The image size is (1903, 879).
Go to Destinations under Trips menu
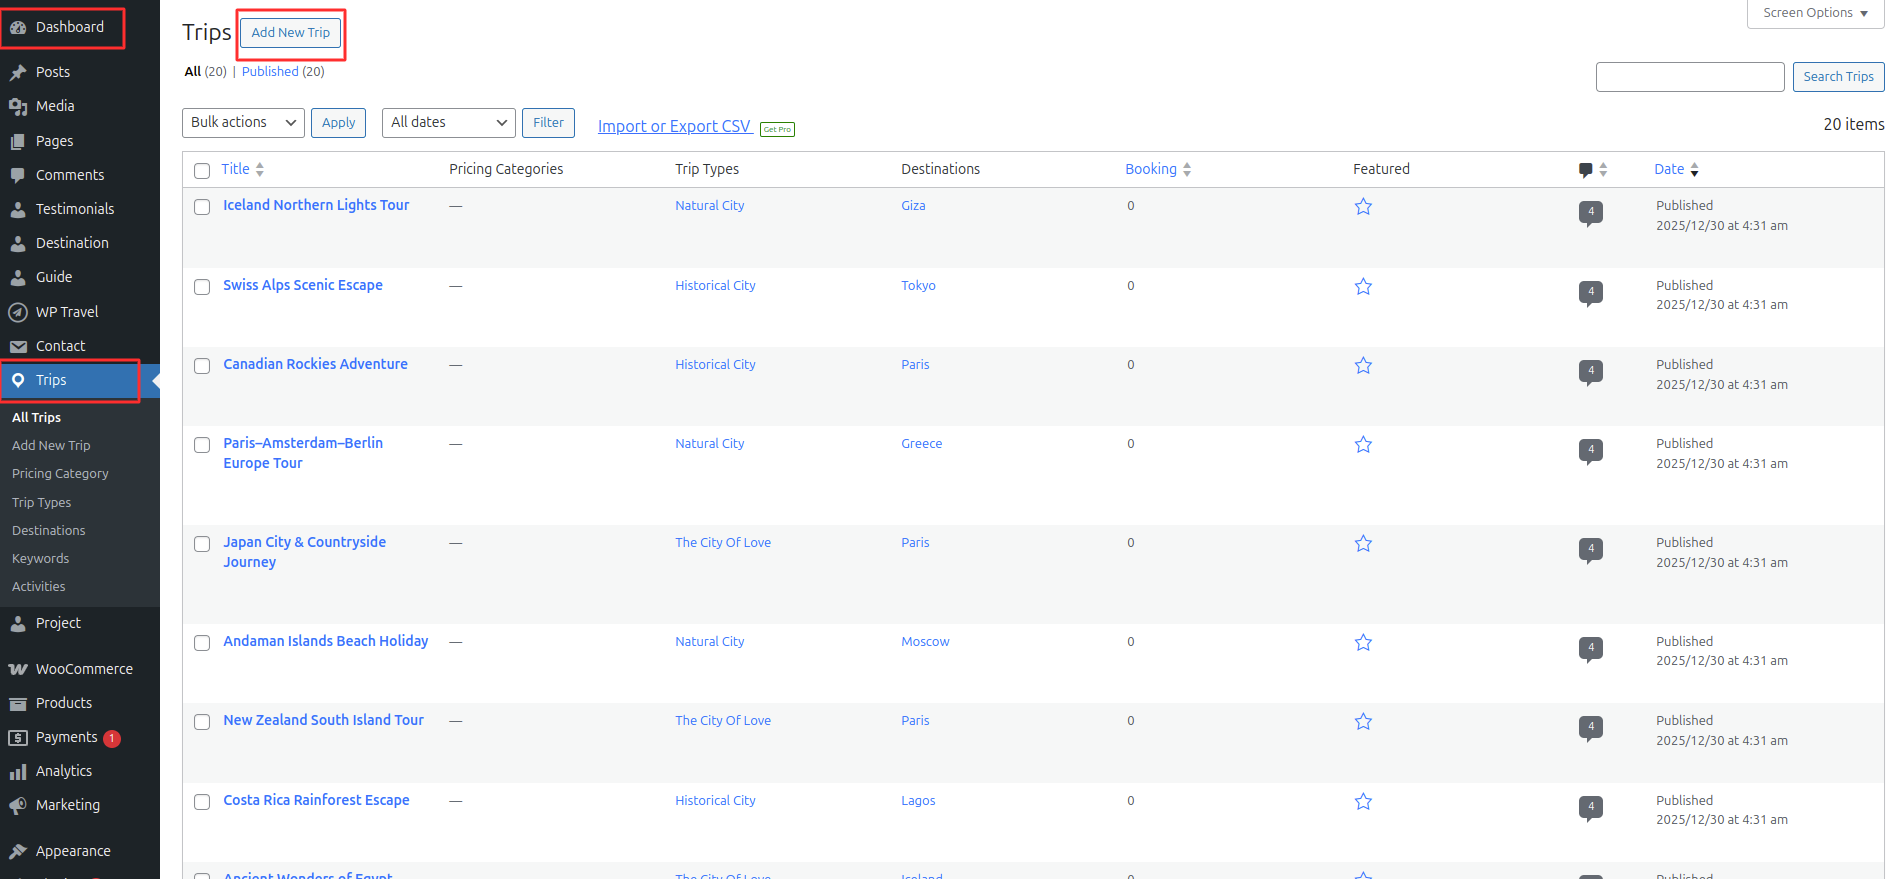click(48, 531)
